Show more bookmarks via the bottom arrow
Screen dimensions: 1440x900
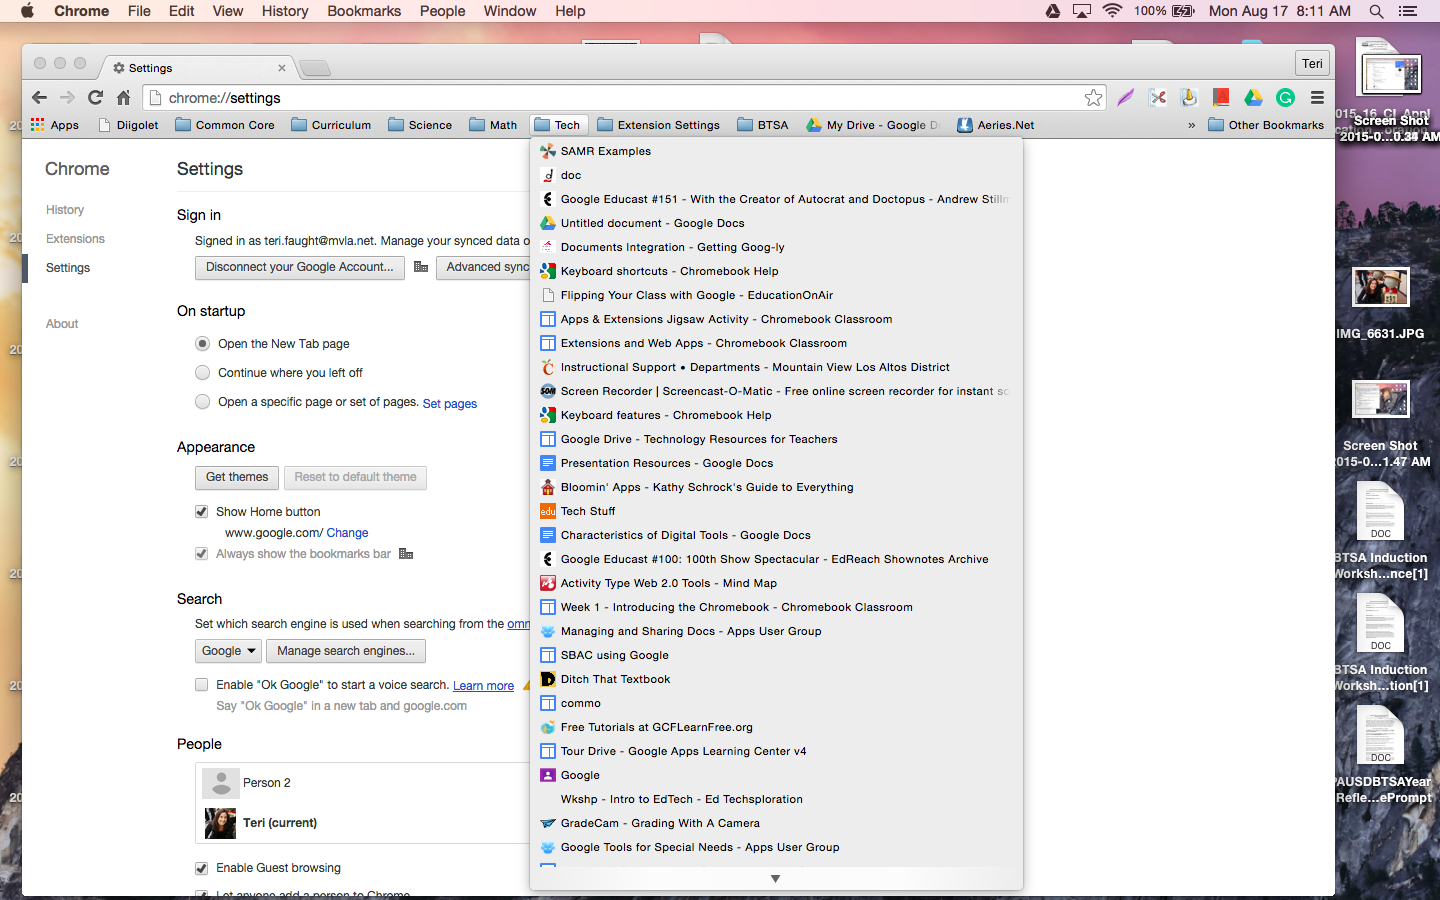[775, 879]
